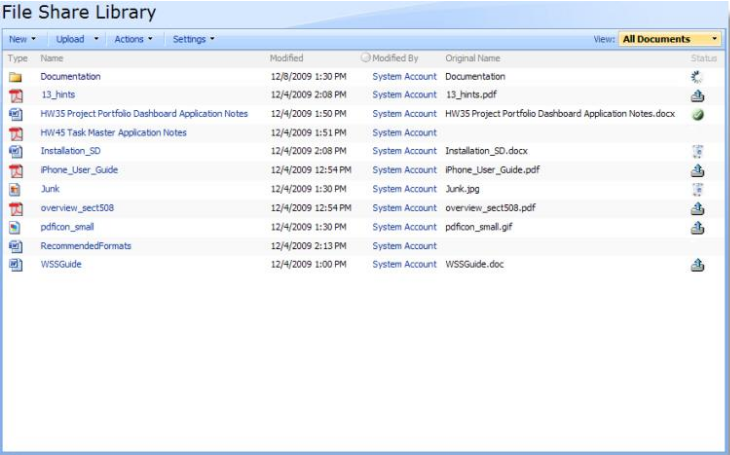Open the Settings menu

(x=193, y=39)
